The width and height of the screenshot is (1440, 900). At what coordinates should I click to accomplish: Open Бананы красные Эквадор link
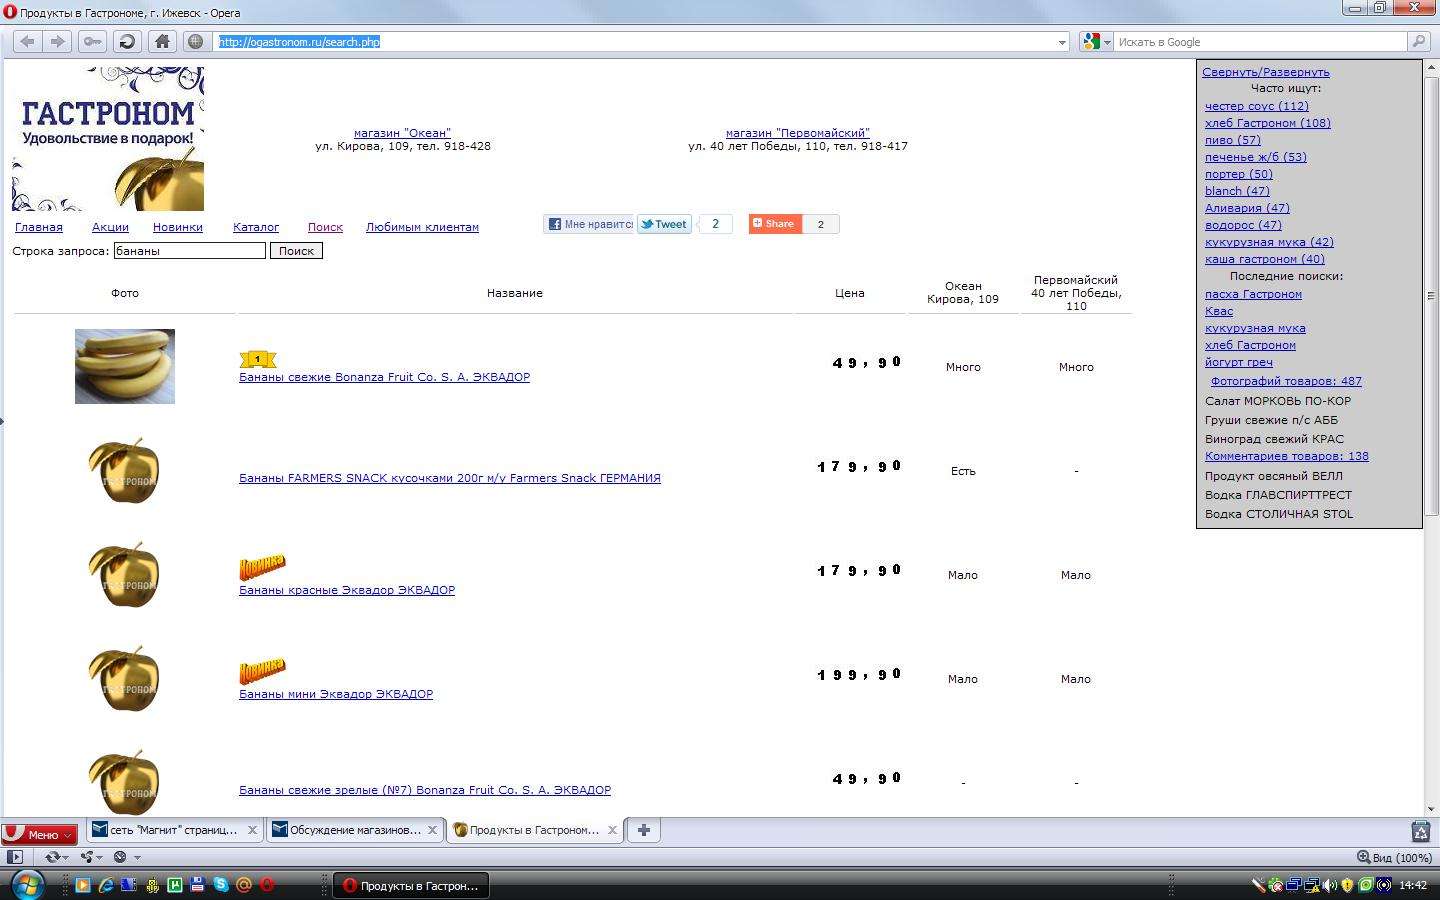pyautogui.click(x=347, y=590)
